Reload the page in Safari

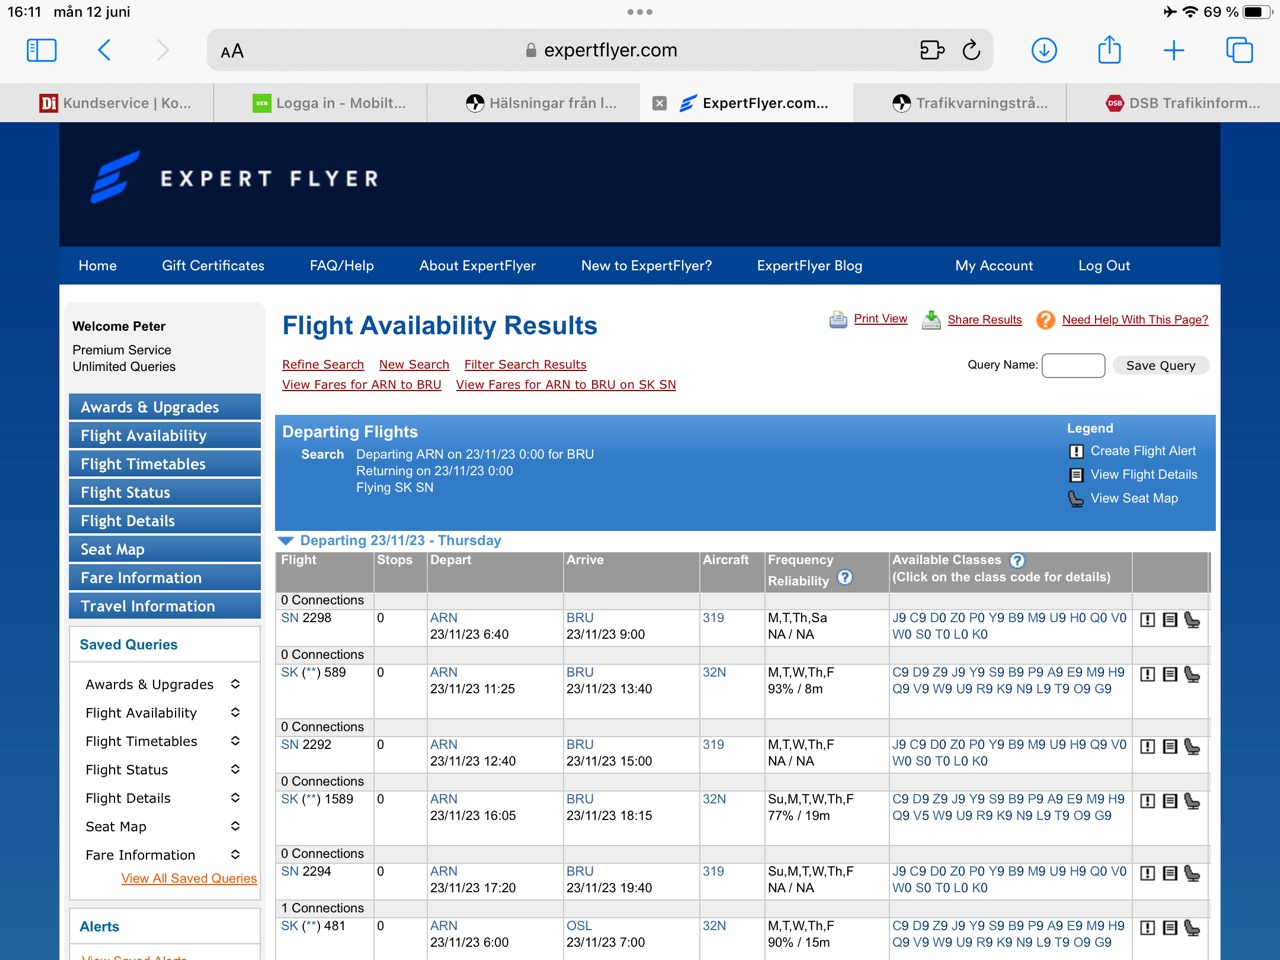click(971, 50)
